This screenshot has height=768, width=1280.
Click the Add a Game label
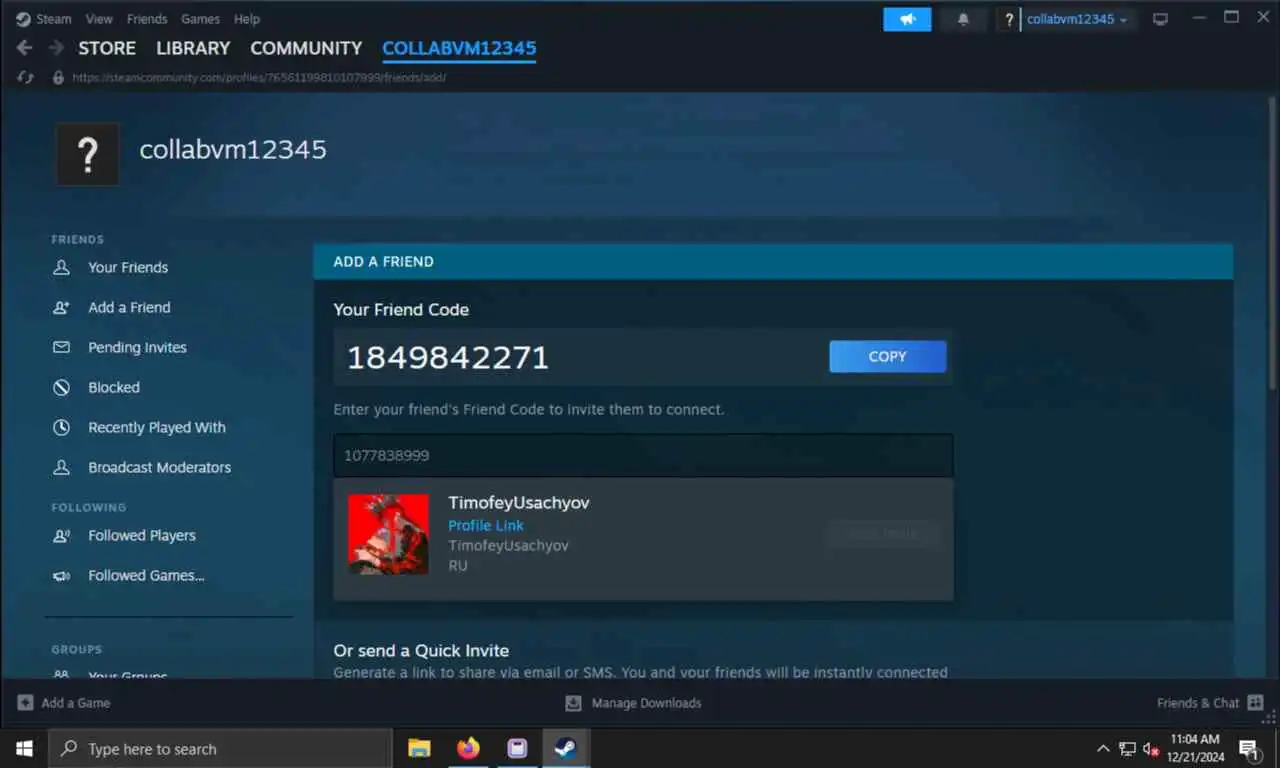pyautogui.click(x=76, y=703)
